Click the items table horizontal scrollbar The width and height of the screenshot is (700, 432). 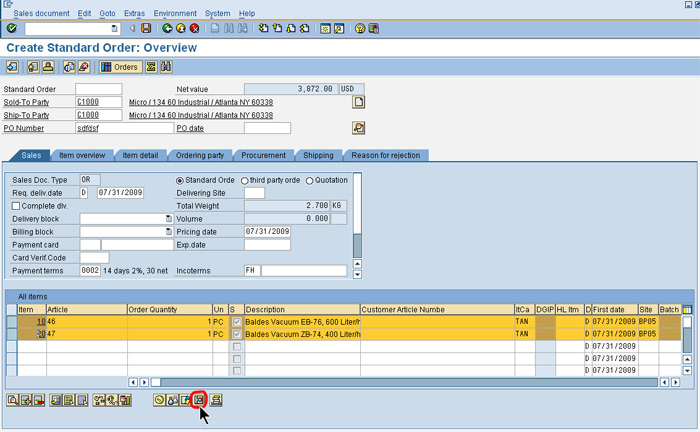400,382
